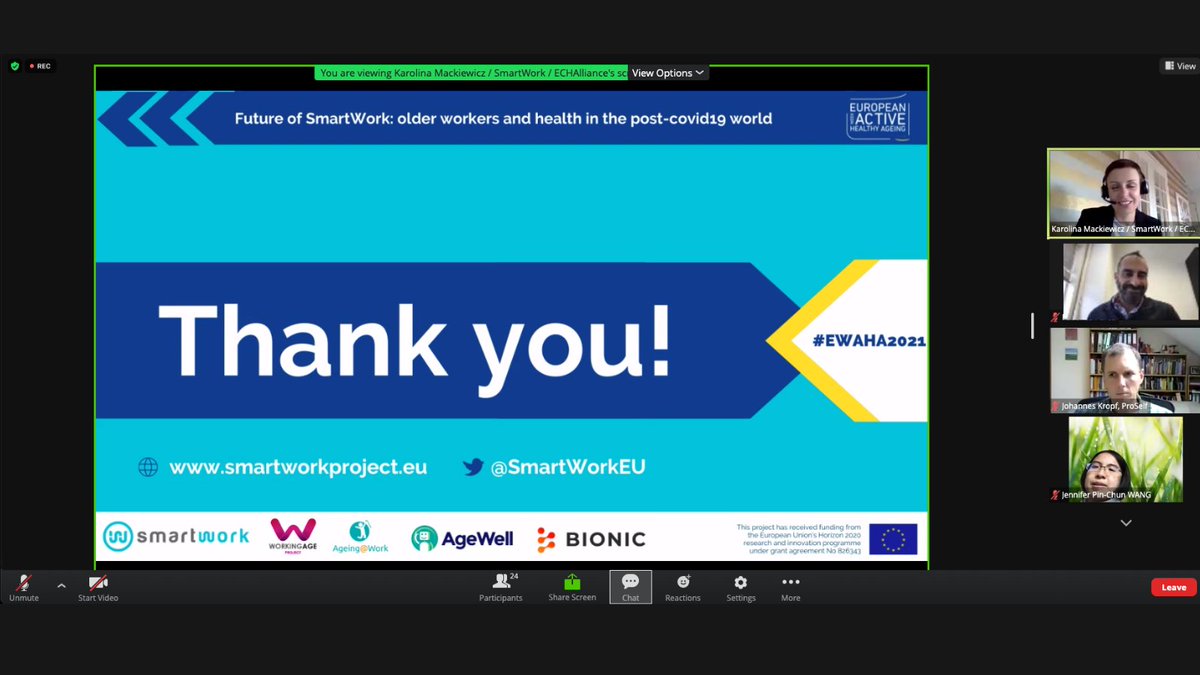This screenshot has height=675, width=1200.
Task: Unmute the microphone
Action: click(23, 587)
